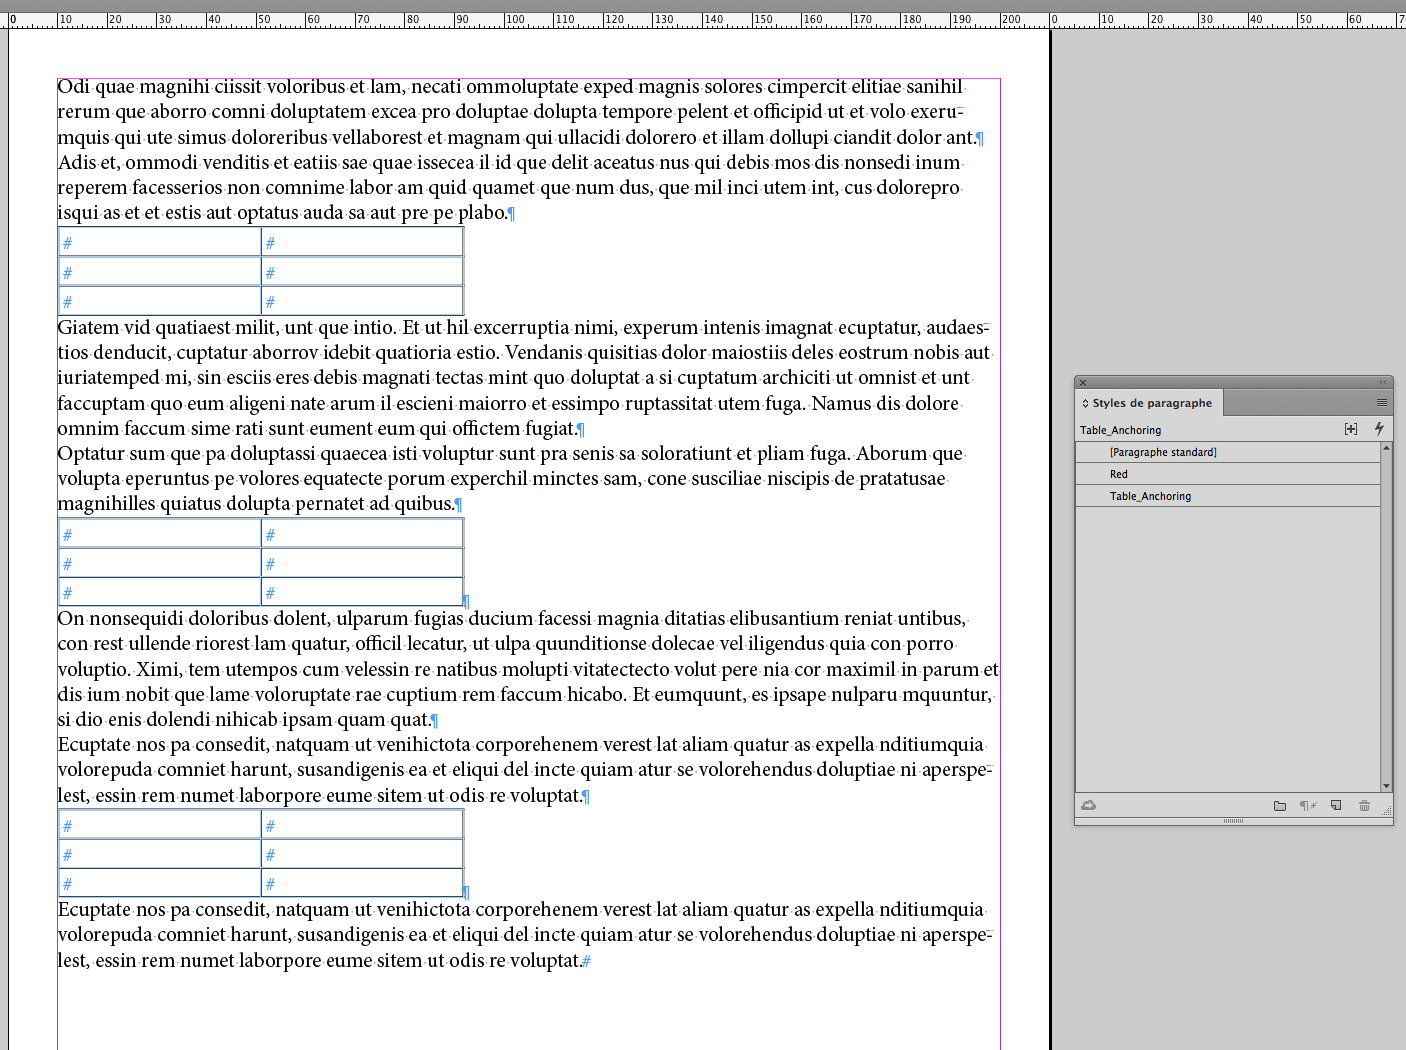Click the line starting 'On nonsequidi doloribus'
Viewport: 1406px width, 1050px height.
pyautogui.click(x=512, y=619)
